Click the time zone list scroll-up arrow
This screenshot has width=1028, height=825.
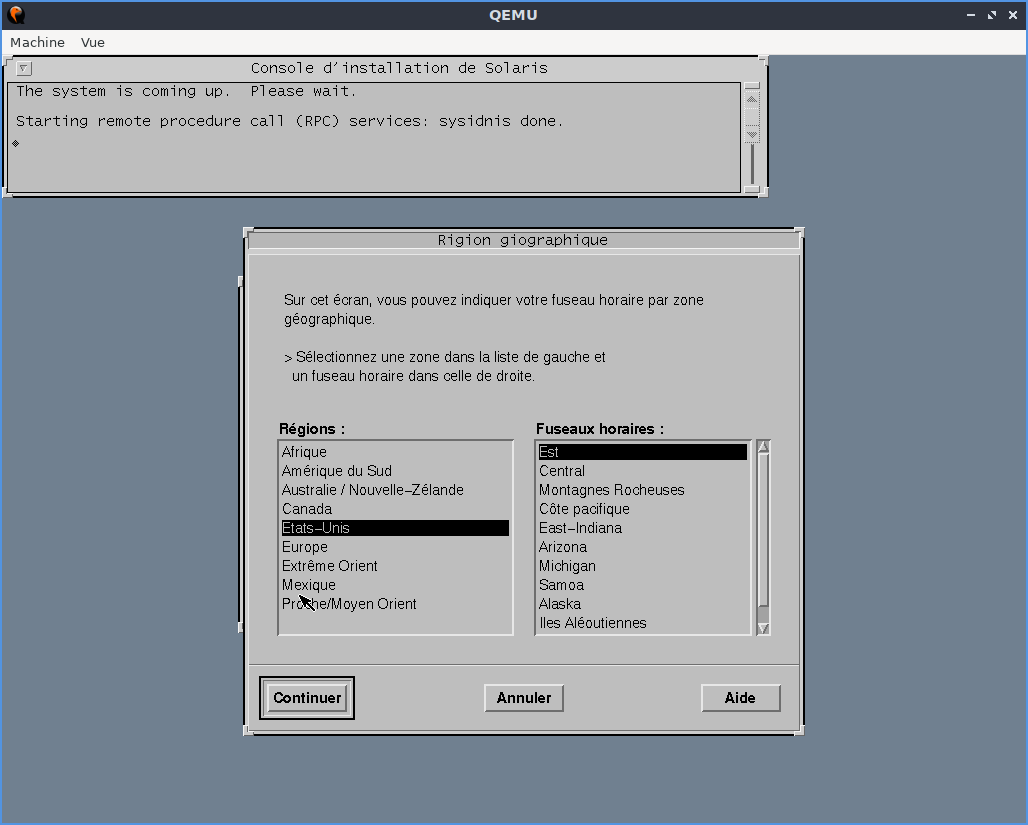(763, 447)
